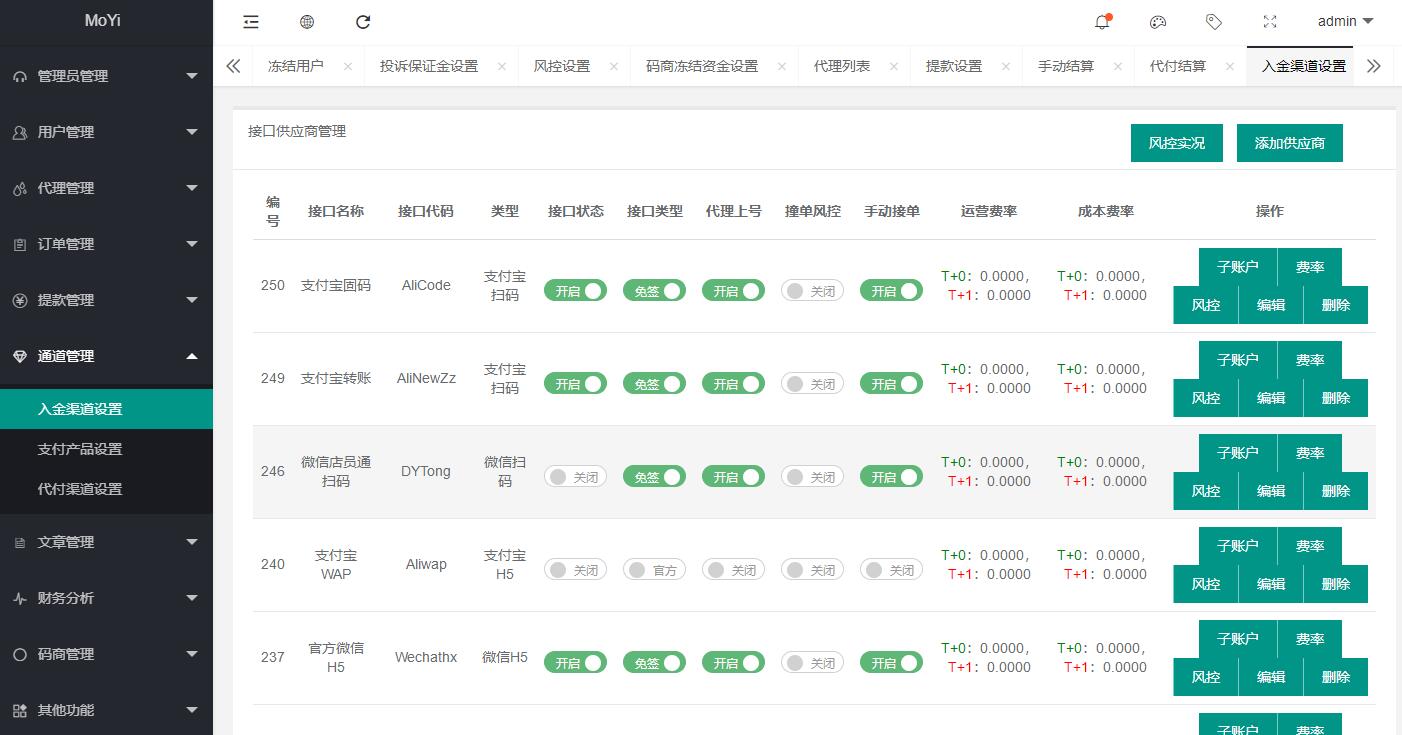Click the 代理管理 sidebar icon
Viewport: 1402px width, 735px height.
20,188
